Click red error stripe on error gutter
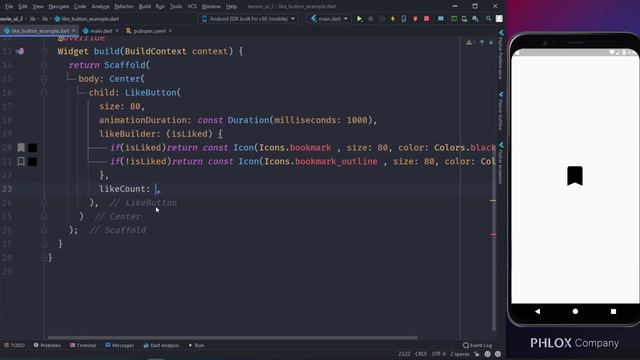The height and width of the screenshot is (360, 640). click(493, 235)
